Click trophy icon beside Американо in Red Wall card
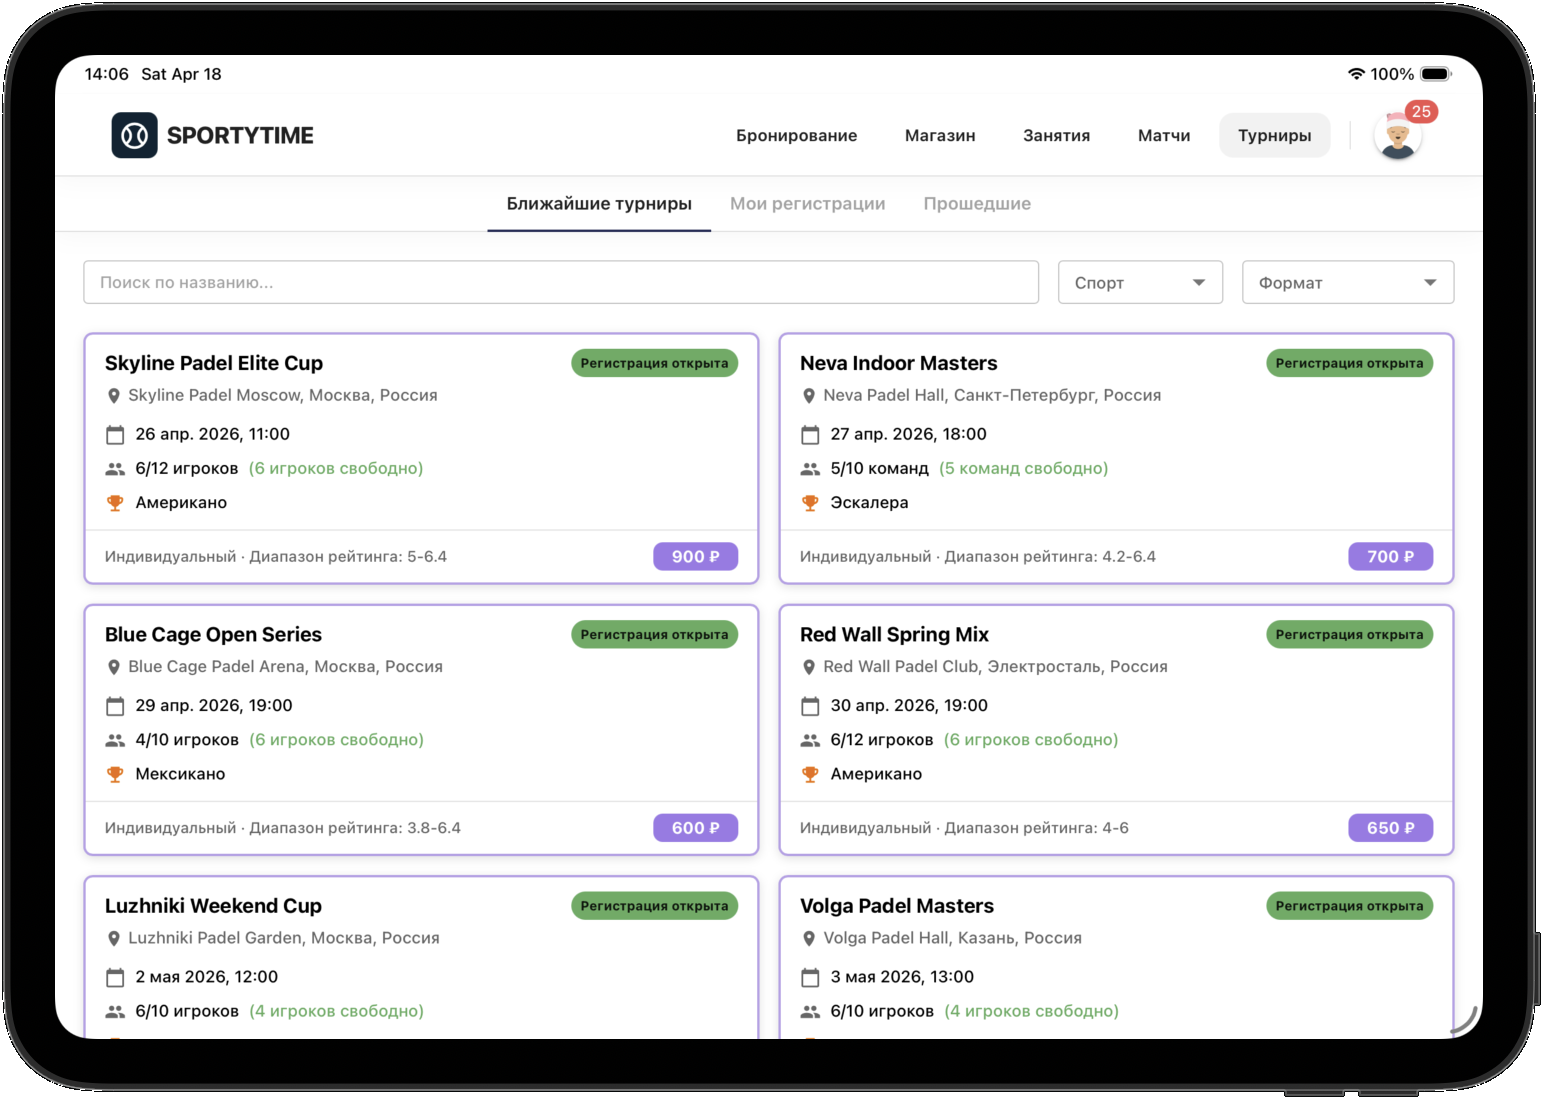This screenshot has height=1099, width=1543. [x=810, y=774]
